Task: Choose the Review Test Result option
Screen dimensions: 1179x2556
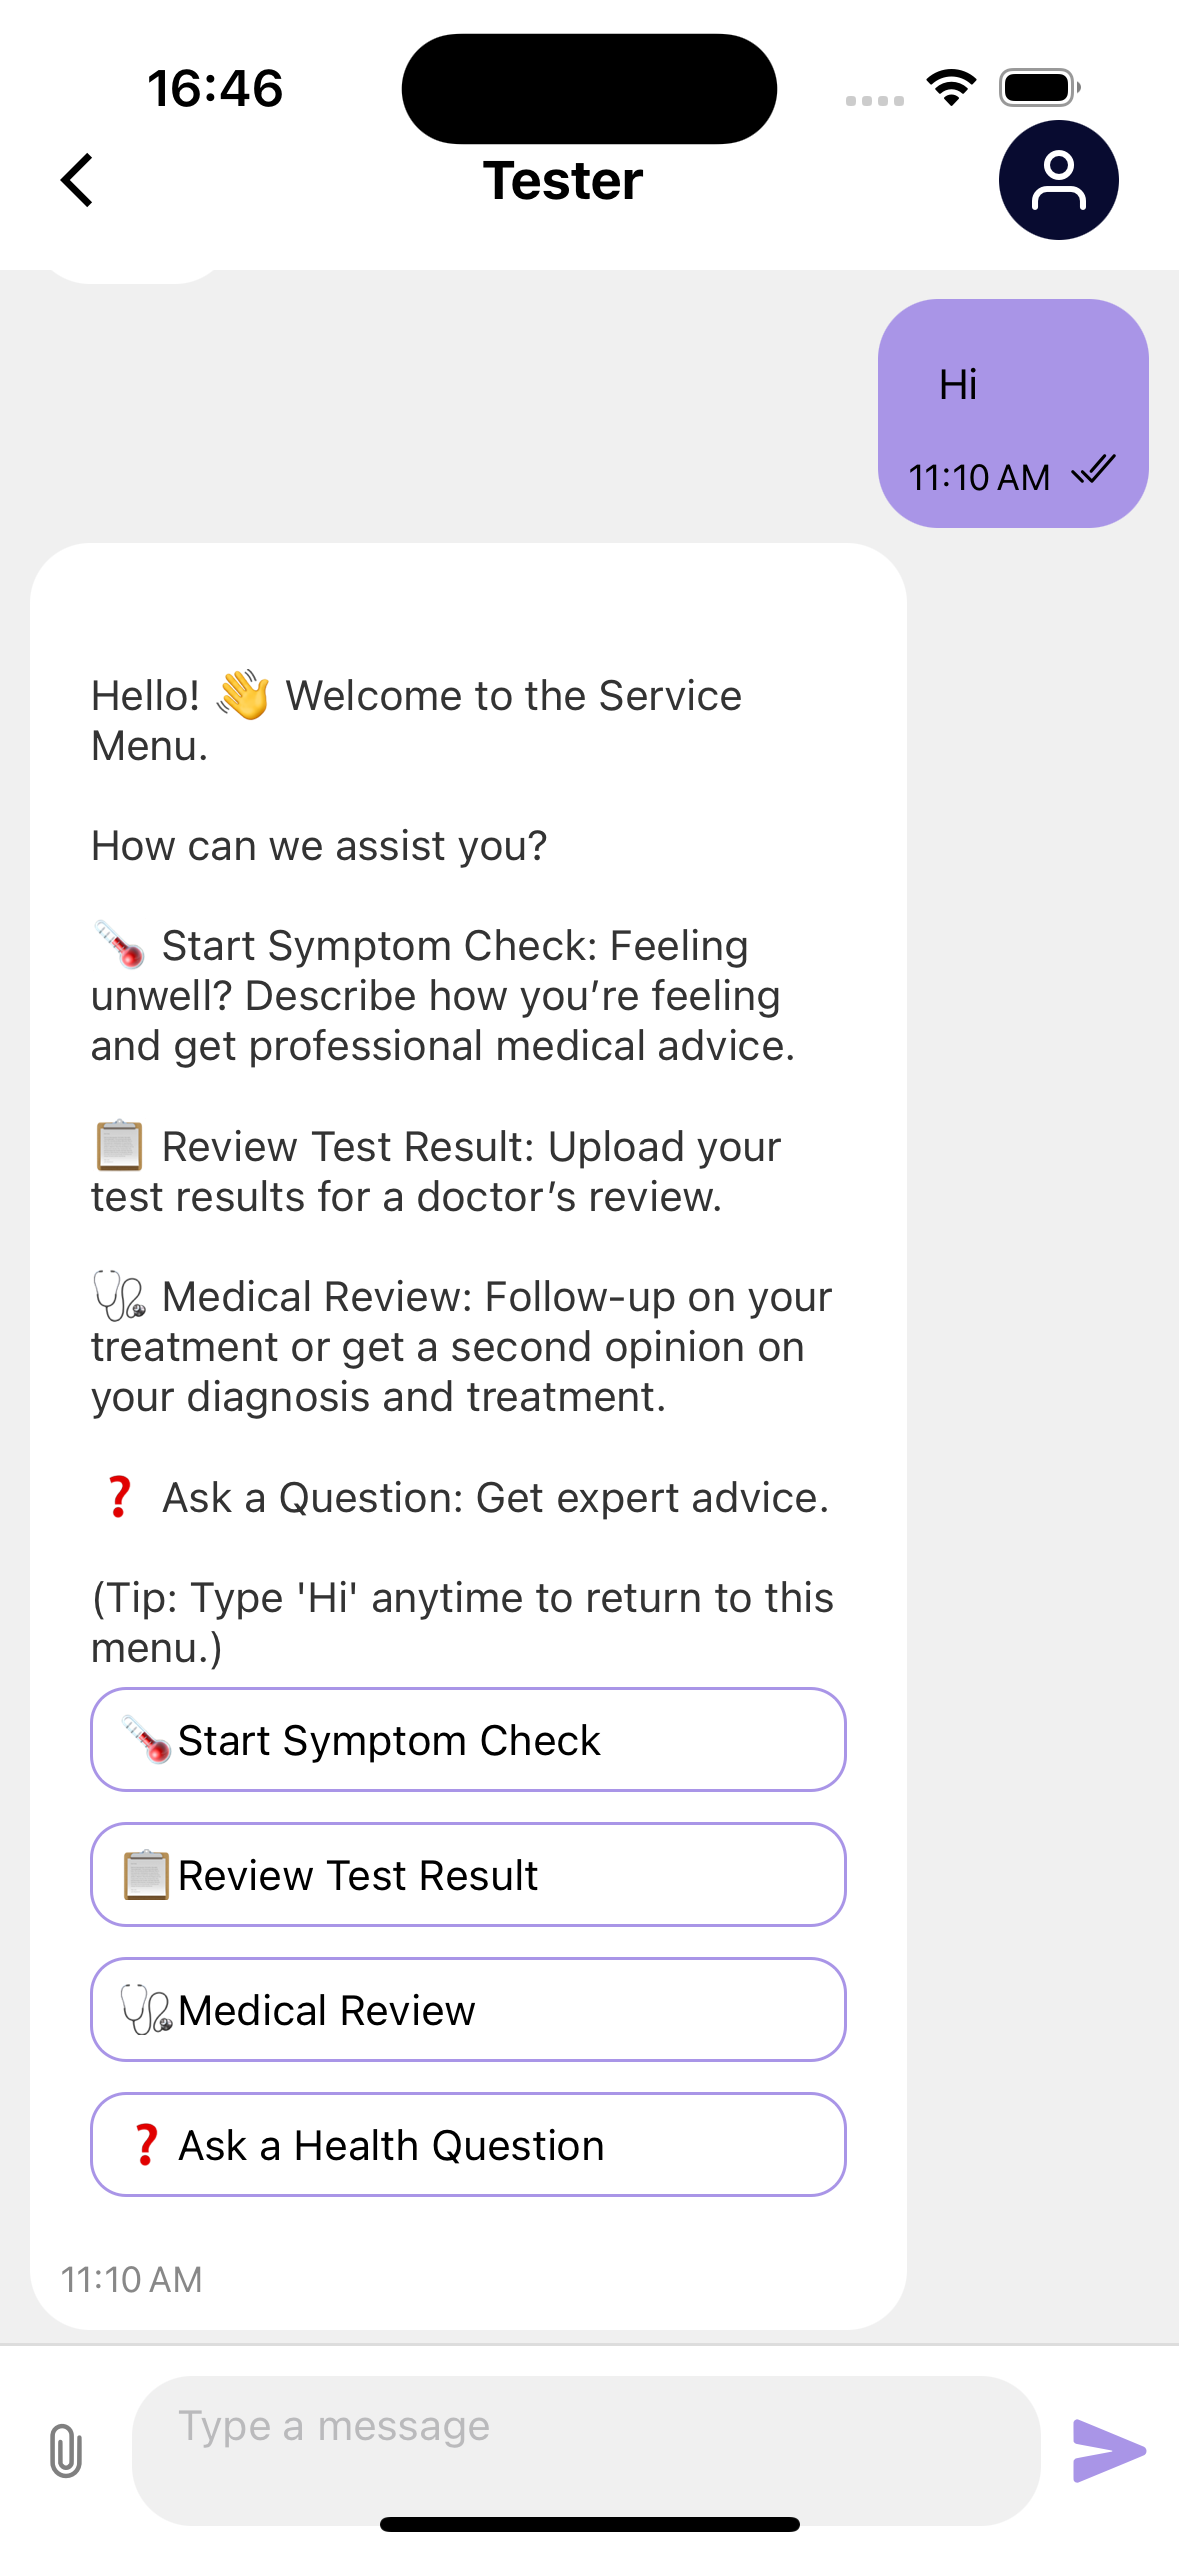Action: 468,1874
